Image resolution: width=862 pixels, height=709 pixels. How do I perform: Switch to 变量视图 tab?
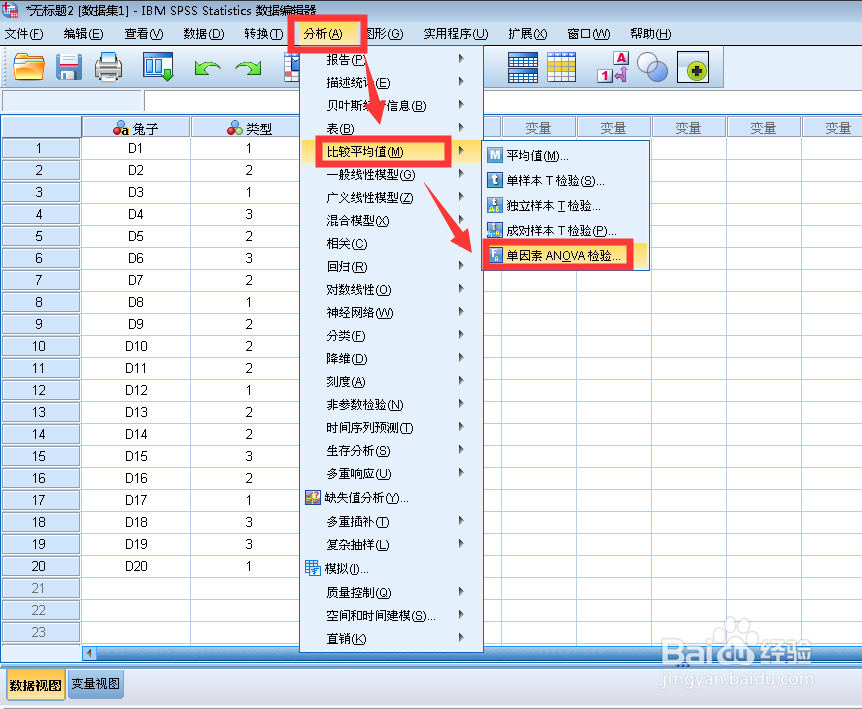96,684
